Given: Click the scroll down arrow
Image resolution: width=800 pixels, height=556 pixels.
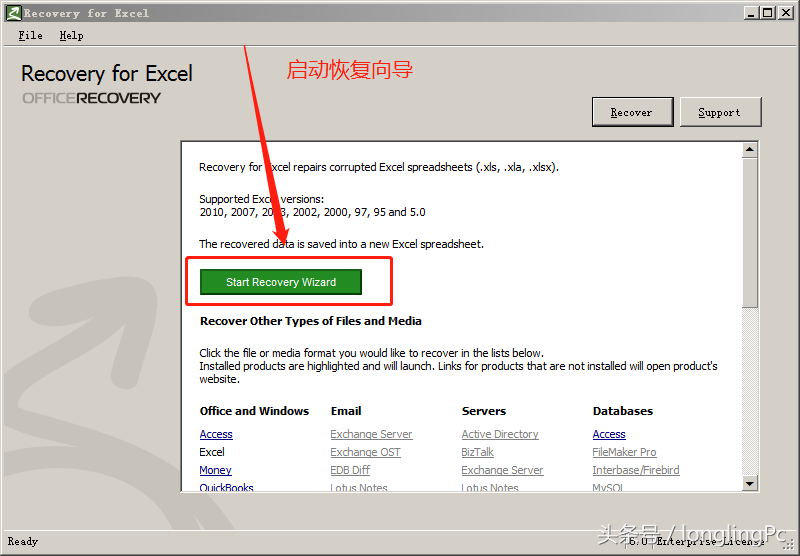Looking at the screenshot, I should click(749, 483).
